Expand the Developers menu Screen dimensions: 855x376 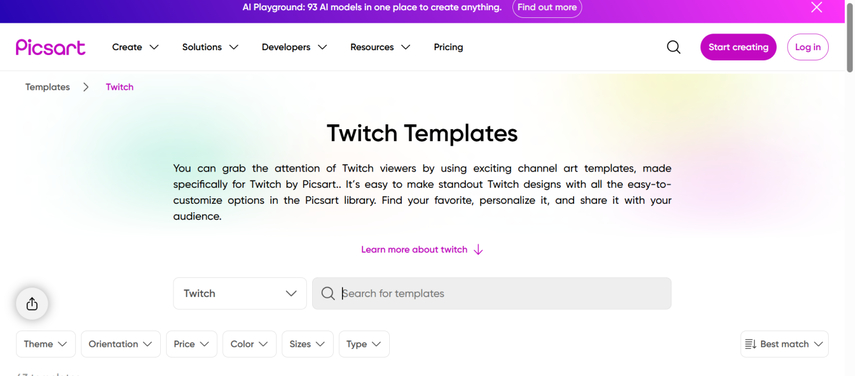click(x=294, y=47)
